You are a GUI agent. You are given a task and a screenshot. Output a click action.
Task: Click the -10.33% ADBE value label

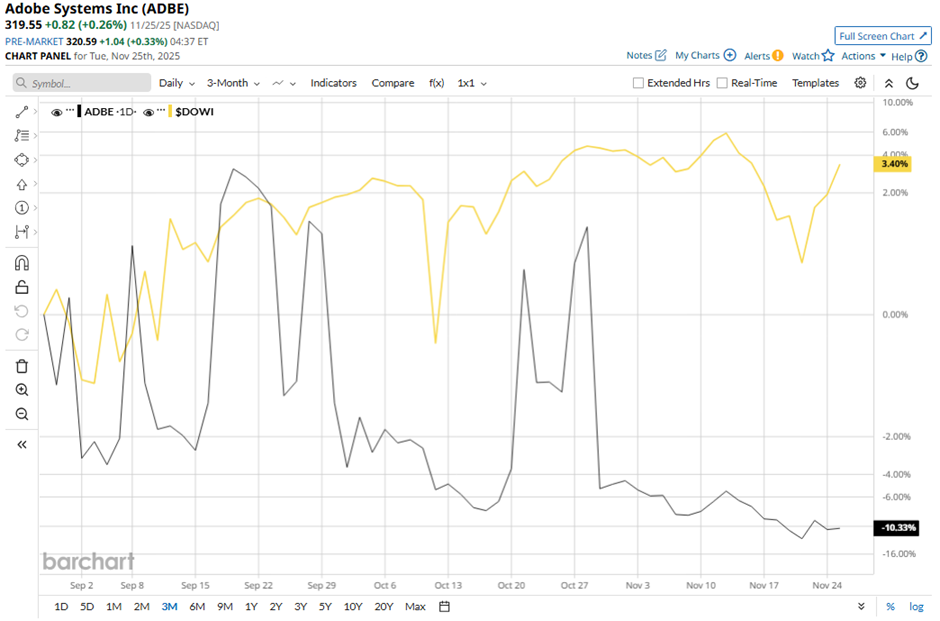[896, 528]
